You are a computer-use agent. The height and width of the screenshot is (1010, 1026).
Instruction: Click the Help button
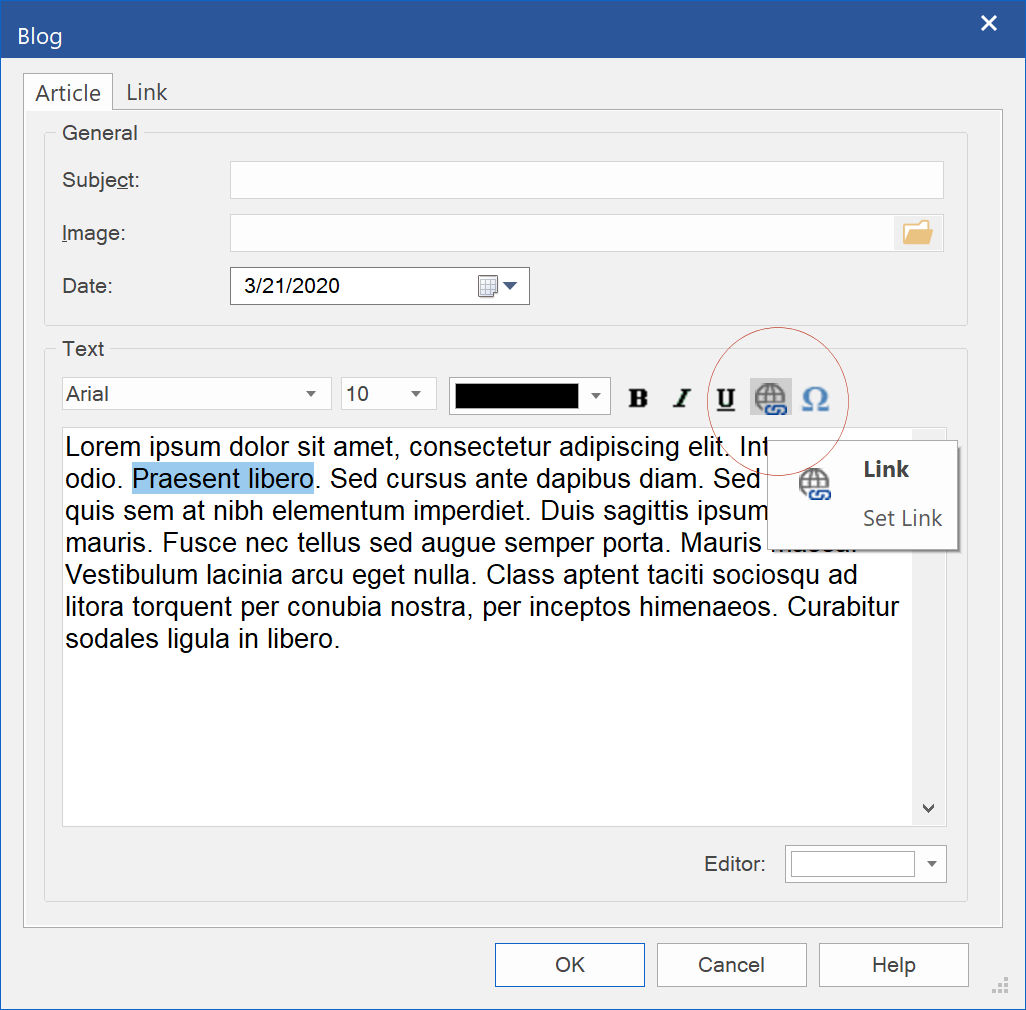point(894,965)
